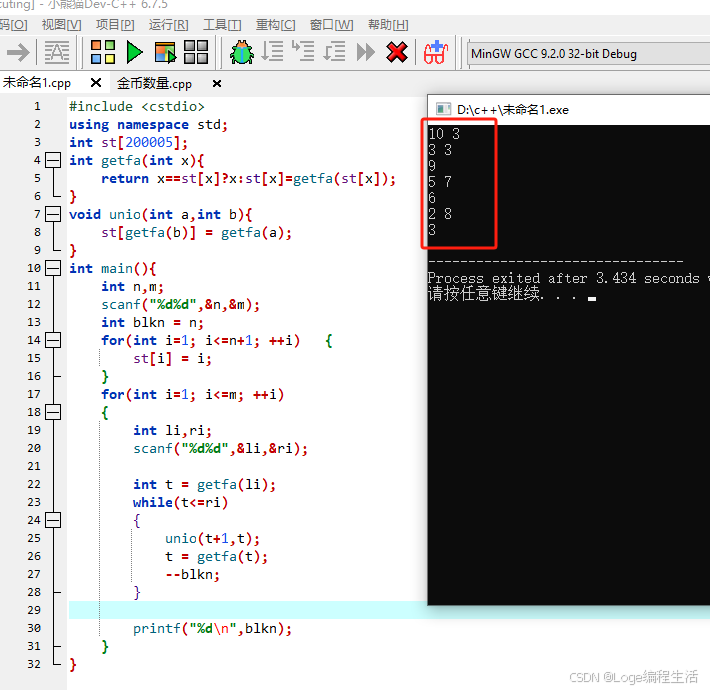Stop execution with the red X icon
Screen dimensions: 710x690
tap(397, 52)
